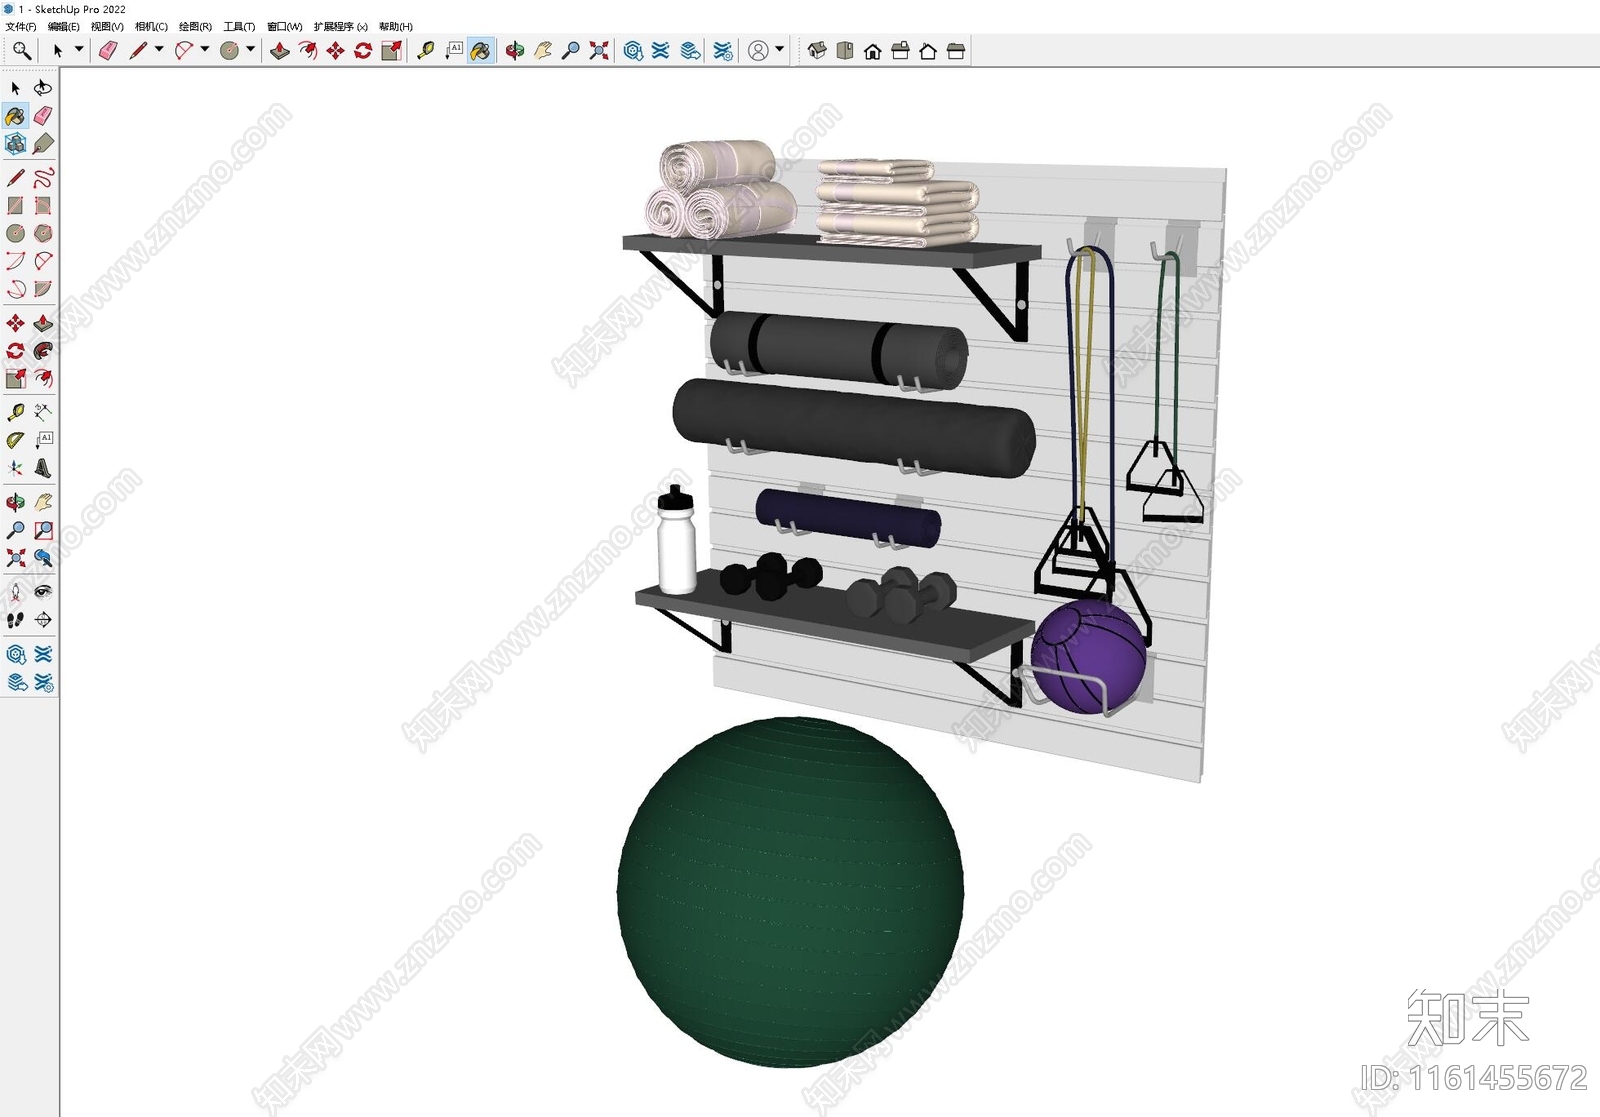Select the Move tool in left palette

point(15,323)
